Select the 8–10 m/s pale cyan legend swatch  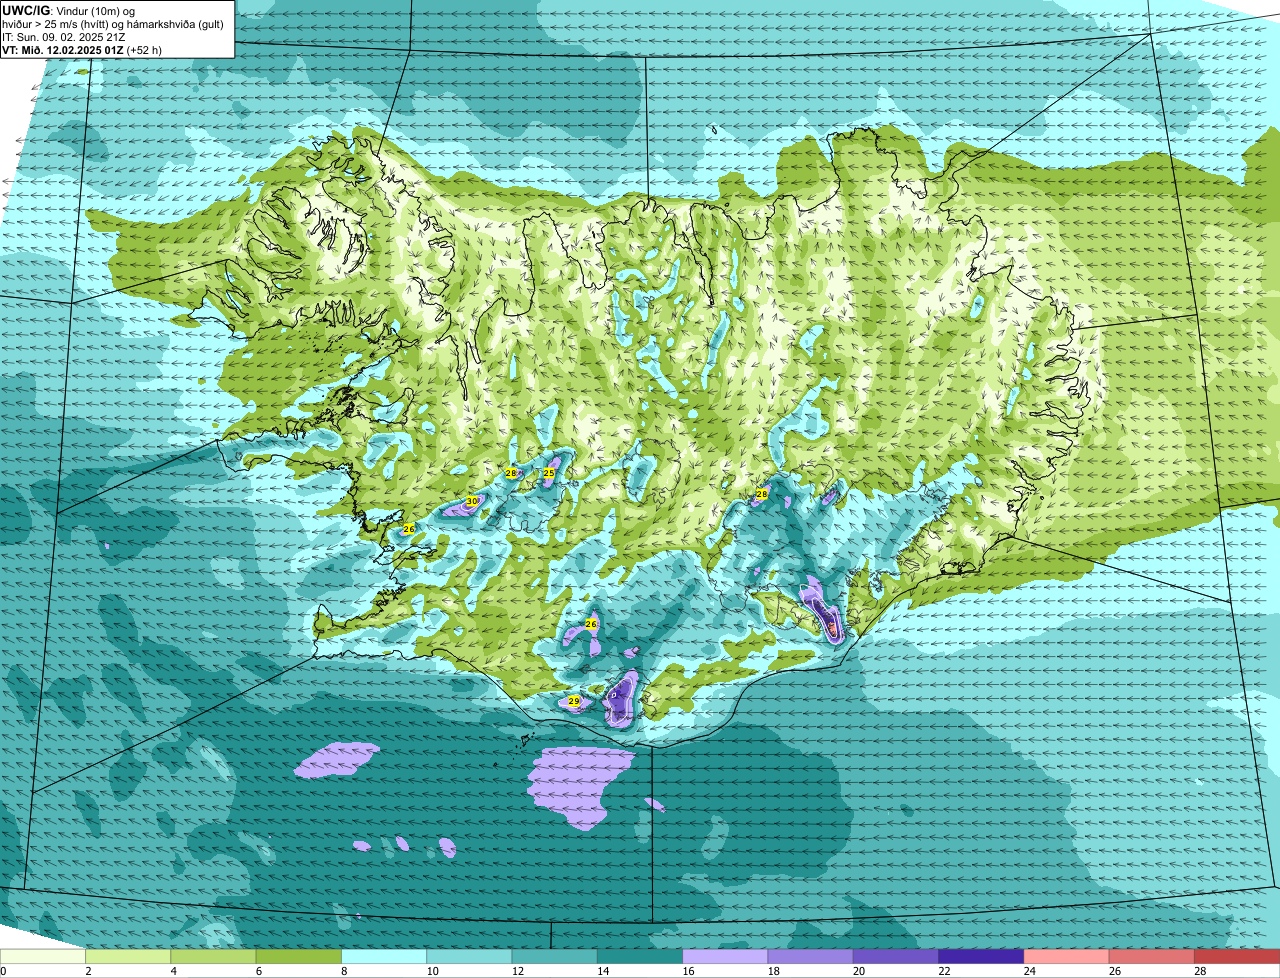coord(384,956)
